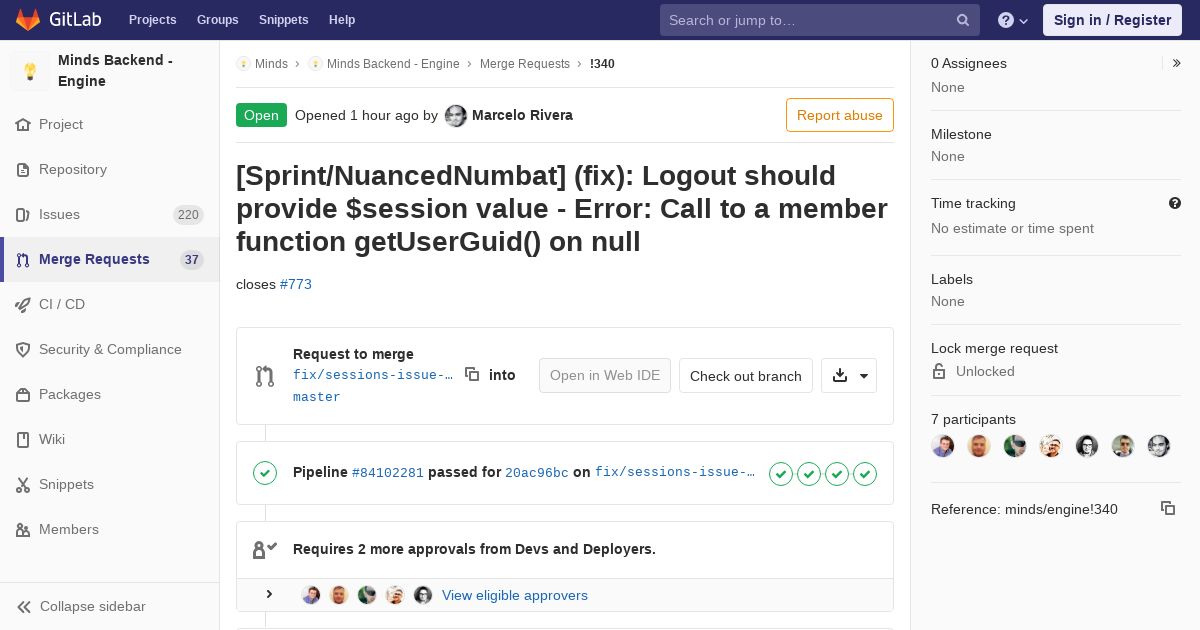This screenshot has width=1200, height=630.
Task: Click the Unlocked padlock icon
Action: pyautogui.click(x=939, y=371)
